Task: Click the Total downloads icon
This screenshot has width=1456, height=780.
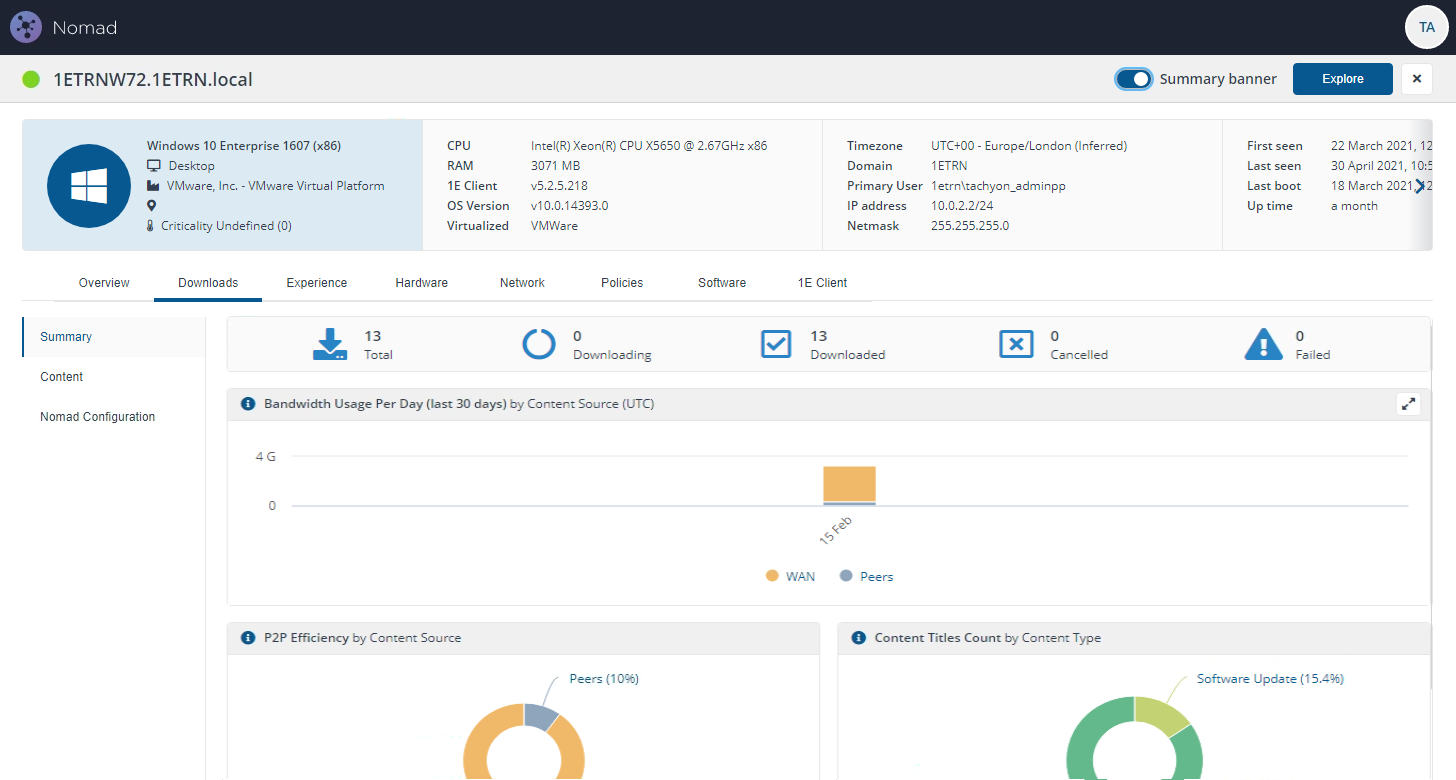Action: pos(330,344)
